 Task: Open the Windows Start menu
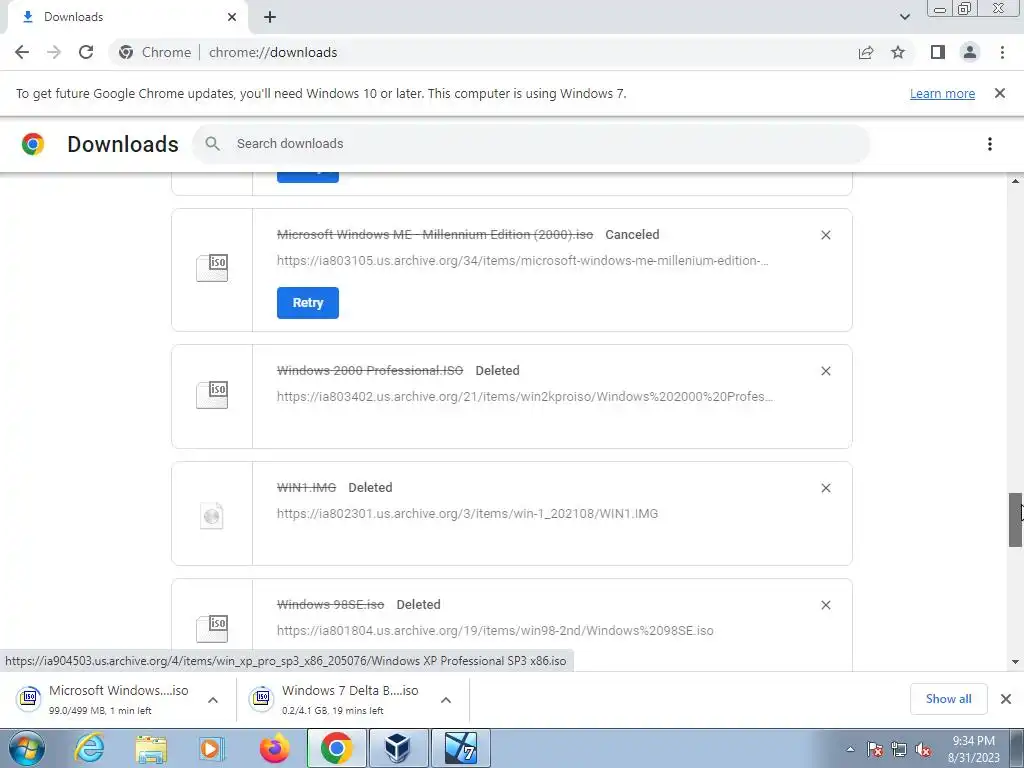26,748
